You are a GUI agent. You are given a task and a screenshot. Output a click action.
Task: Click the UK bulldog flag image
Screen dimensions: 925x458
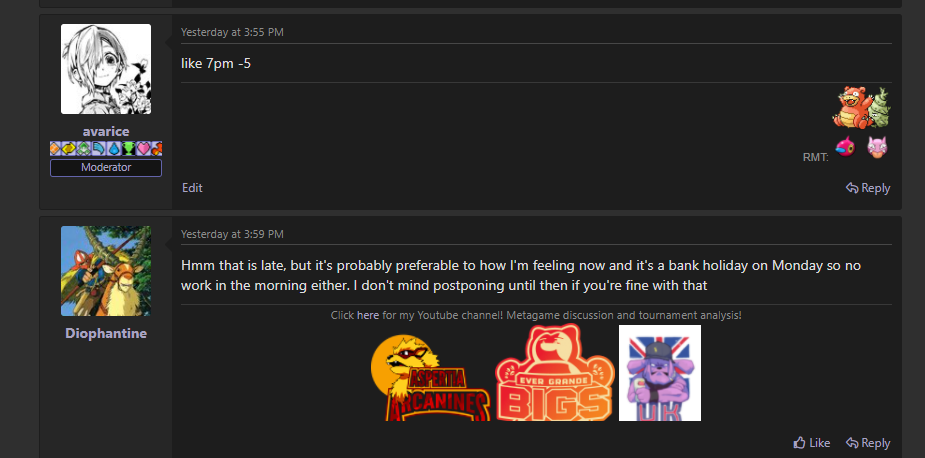(659, 373)
